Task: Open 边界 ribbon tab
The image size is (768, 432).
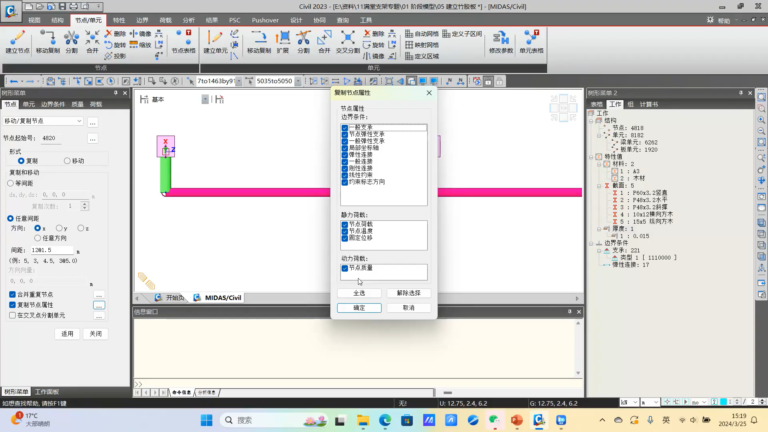Action: [x=142, y=20]
